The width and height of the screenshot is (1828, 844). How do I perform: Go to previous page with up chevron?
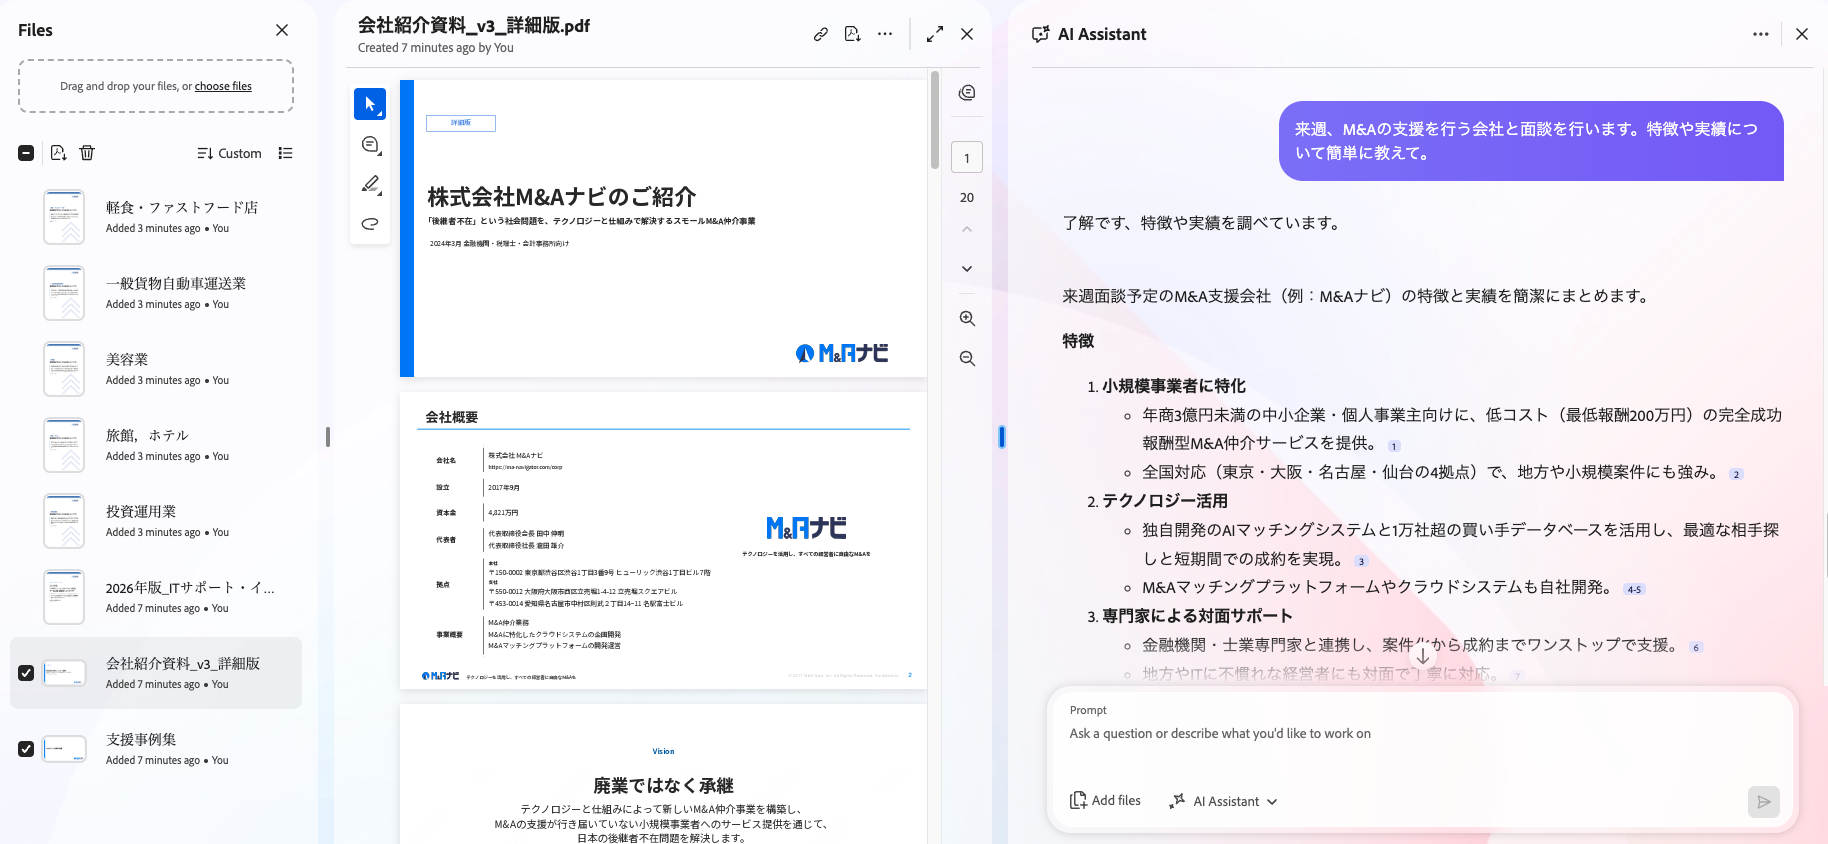[967, 229]
